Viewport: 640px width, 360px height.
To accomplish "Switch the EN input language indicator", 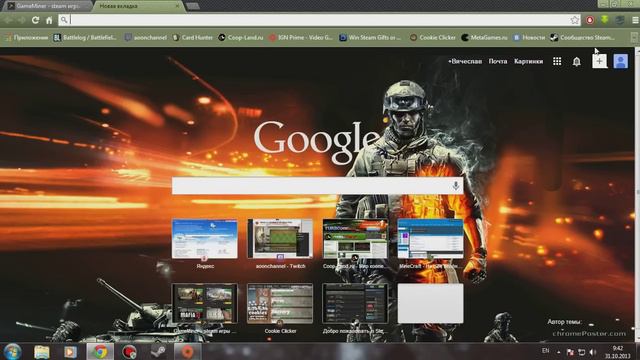I will pyautogui.click(x=545, y=351).
